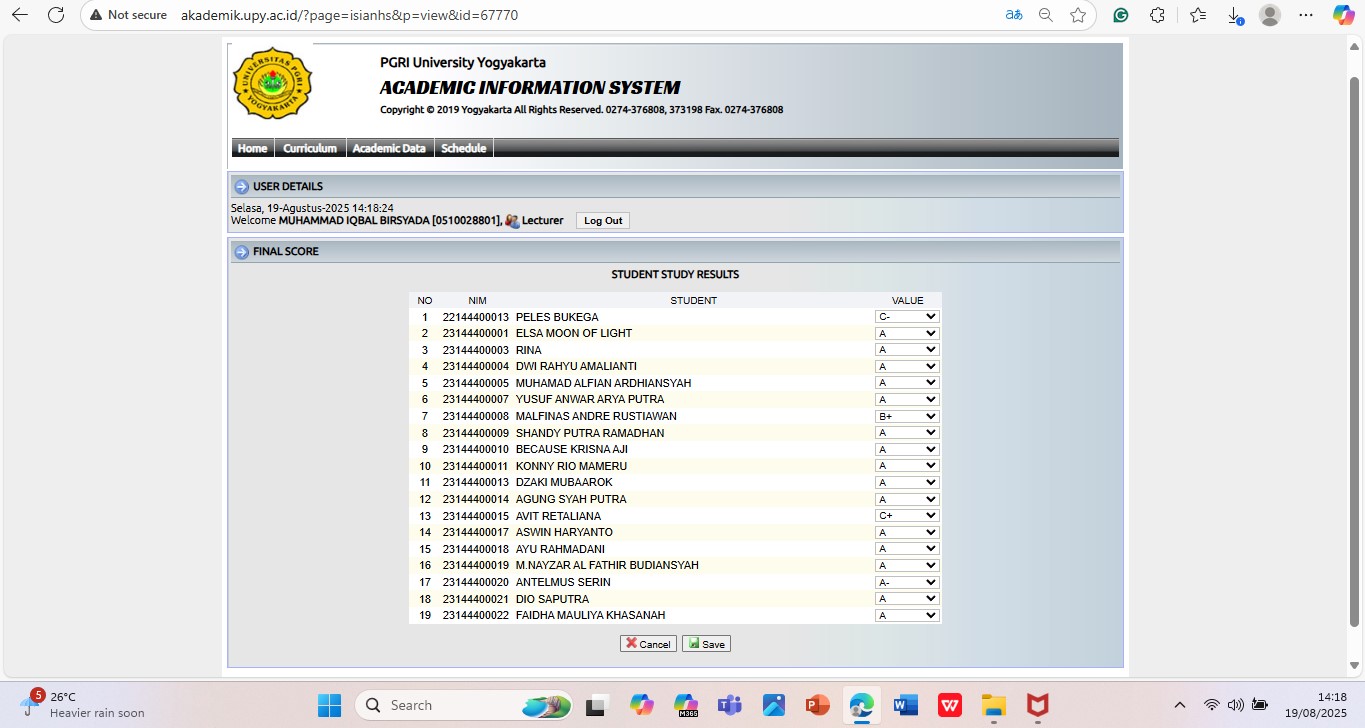Screen dimensions: 1365x728
Task: Open Microsoft Word from the taskbar
Action: point(906,705)
